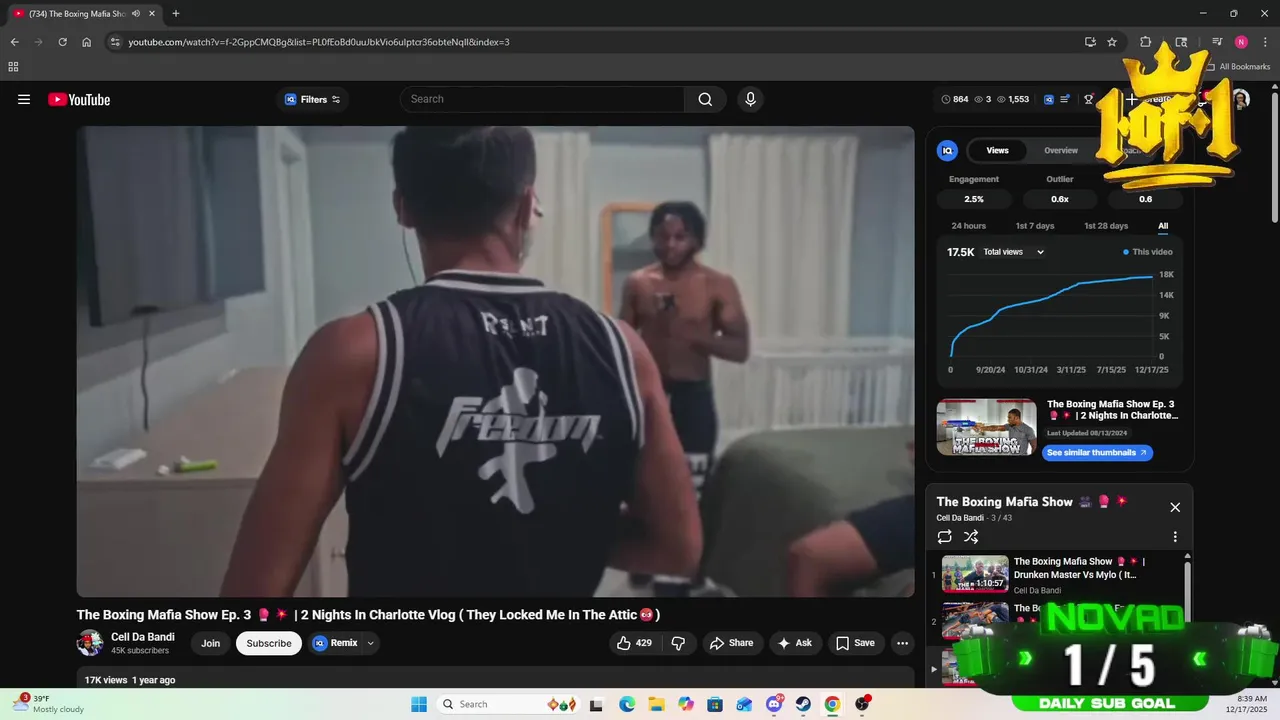Click the 0.6x outlier value
The width and height of the screenshot is (1280, 720).
pyautogui.click(x=1060, y=199)
